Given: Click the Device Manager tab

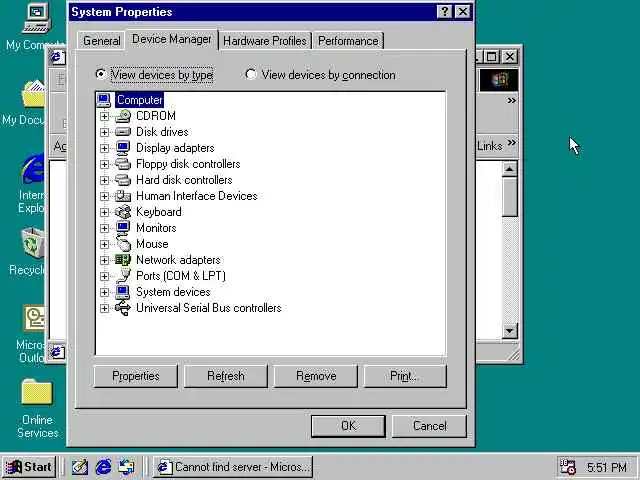Looking at the screenshot, I should 172,39.
